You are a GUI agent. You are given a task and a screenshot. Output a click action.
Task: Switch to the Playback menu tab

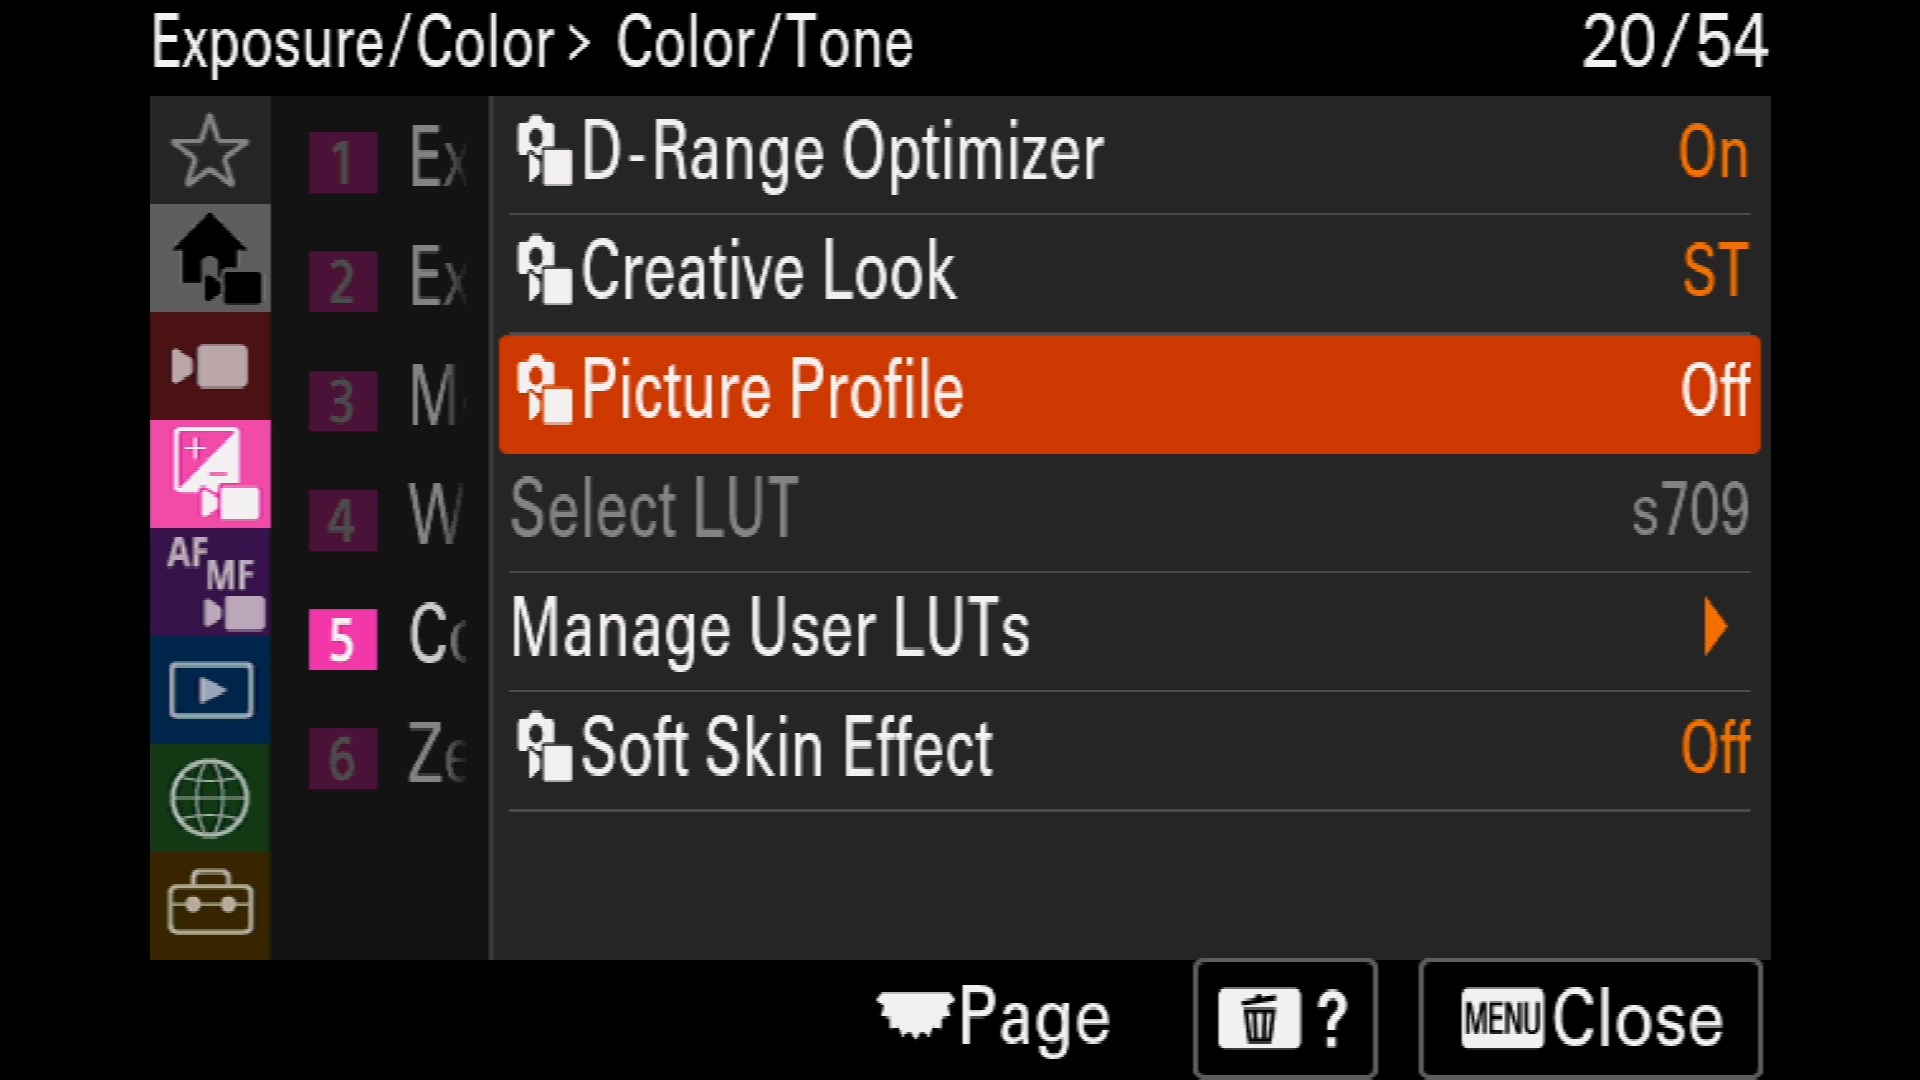[210, 690]
